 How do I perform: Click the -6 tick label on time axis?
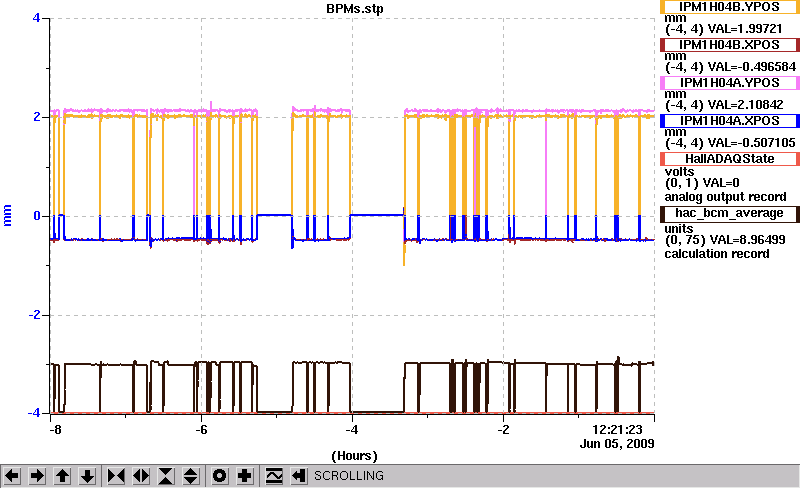[201, 430]
